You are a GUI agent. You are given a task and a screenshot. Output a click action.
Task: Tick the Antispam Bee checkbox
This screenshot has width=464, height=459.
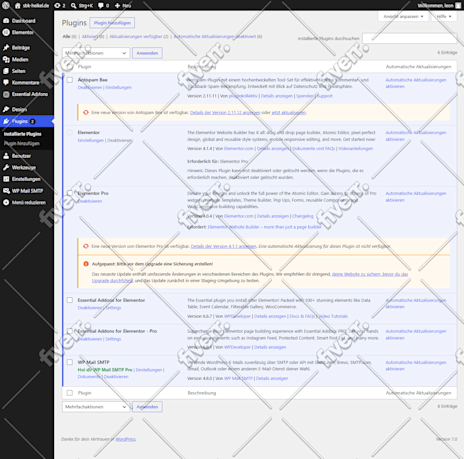(70, 80)
